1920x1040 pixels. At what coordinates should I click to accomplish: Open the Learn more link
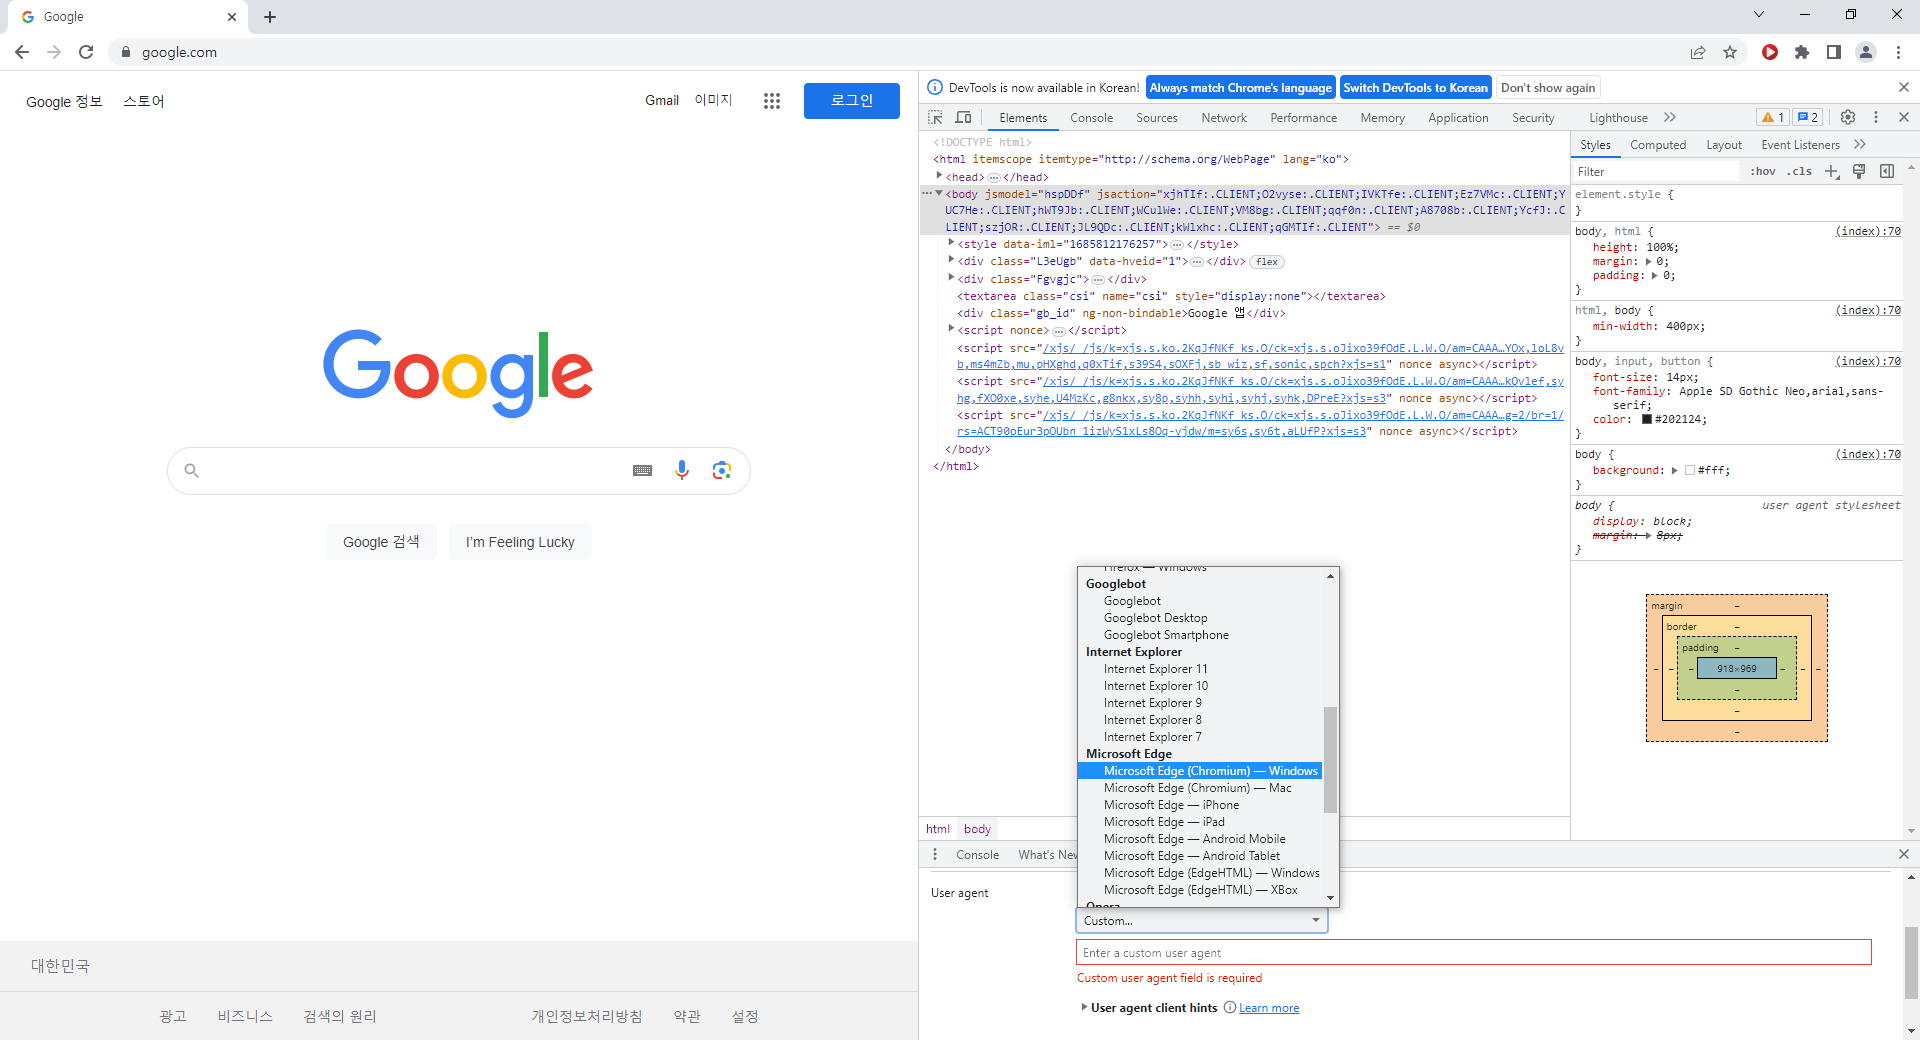(x=1269, y=1008)
